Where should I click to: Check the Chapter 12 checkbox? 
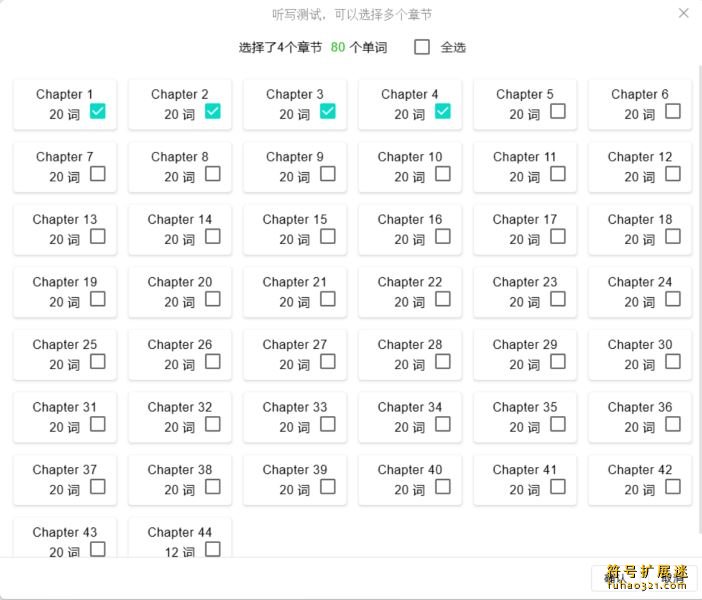[x=673, y=174]
